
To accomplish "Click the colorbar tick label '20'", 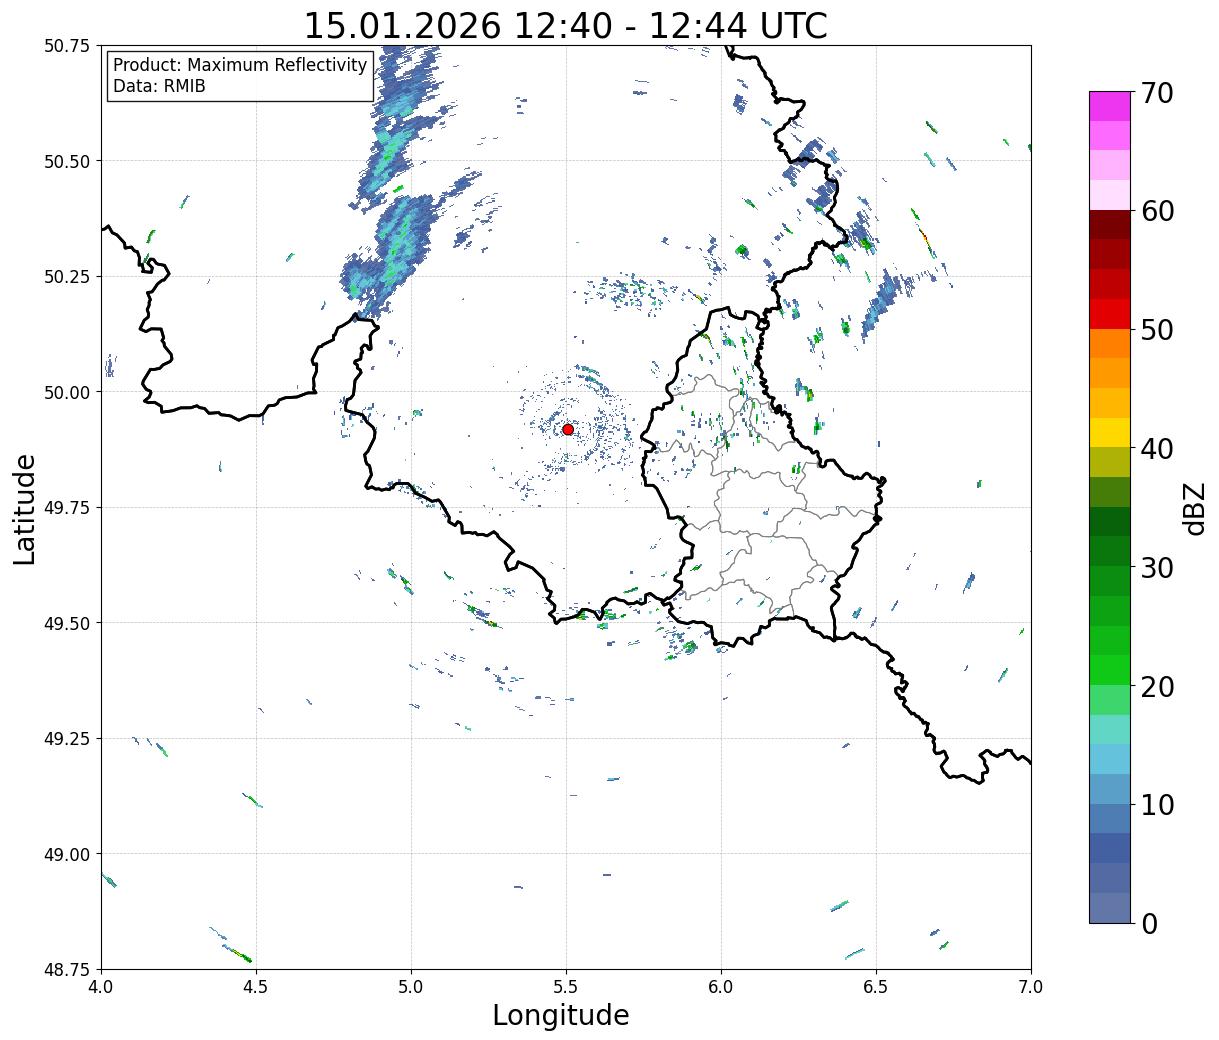I will pos(1156,686).
